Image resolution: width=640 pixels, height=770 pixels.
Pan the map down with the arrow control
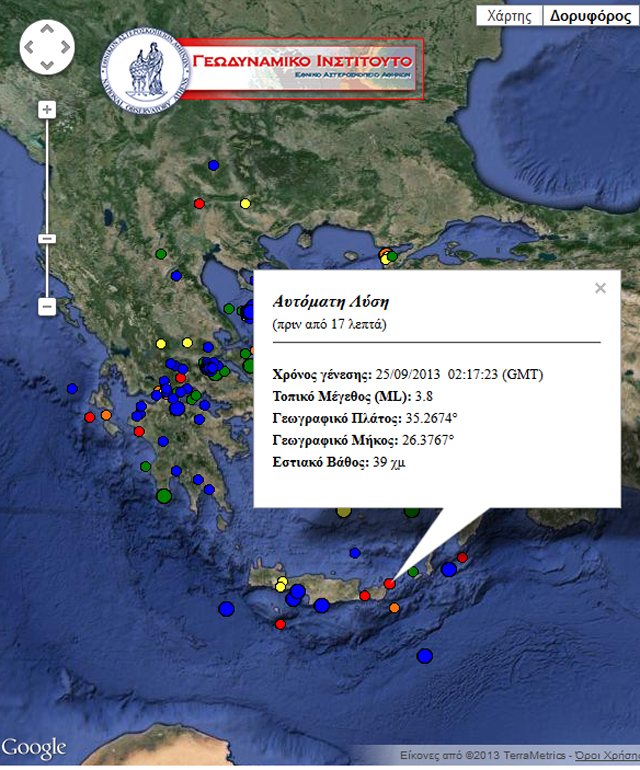[x=47, y=62]
